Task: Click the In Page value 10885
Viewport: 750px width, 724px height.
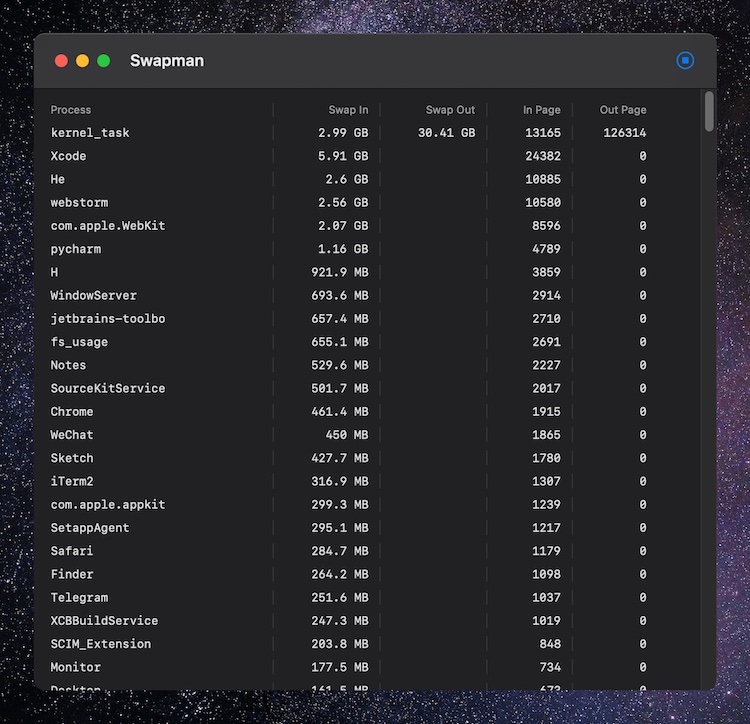Action: tap(543, 179)
